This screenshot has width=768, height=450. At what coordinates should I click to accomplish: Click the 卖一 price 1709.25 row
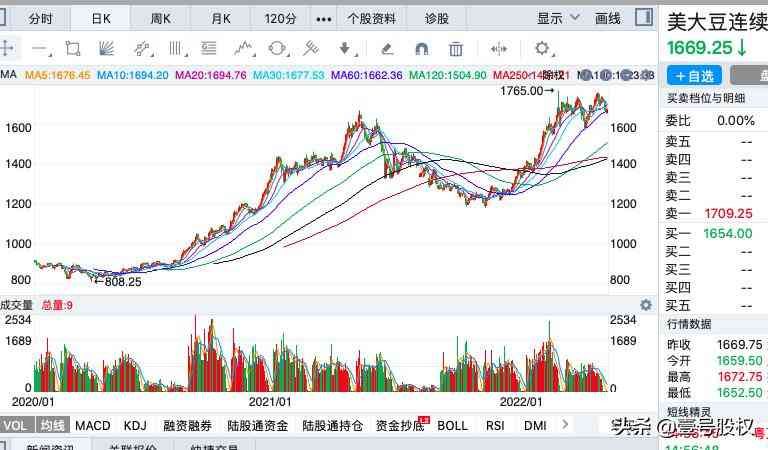712,213
